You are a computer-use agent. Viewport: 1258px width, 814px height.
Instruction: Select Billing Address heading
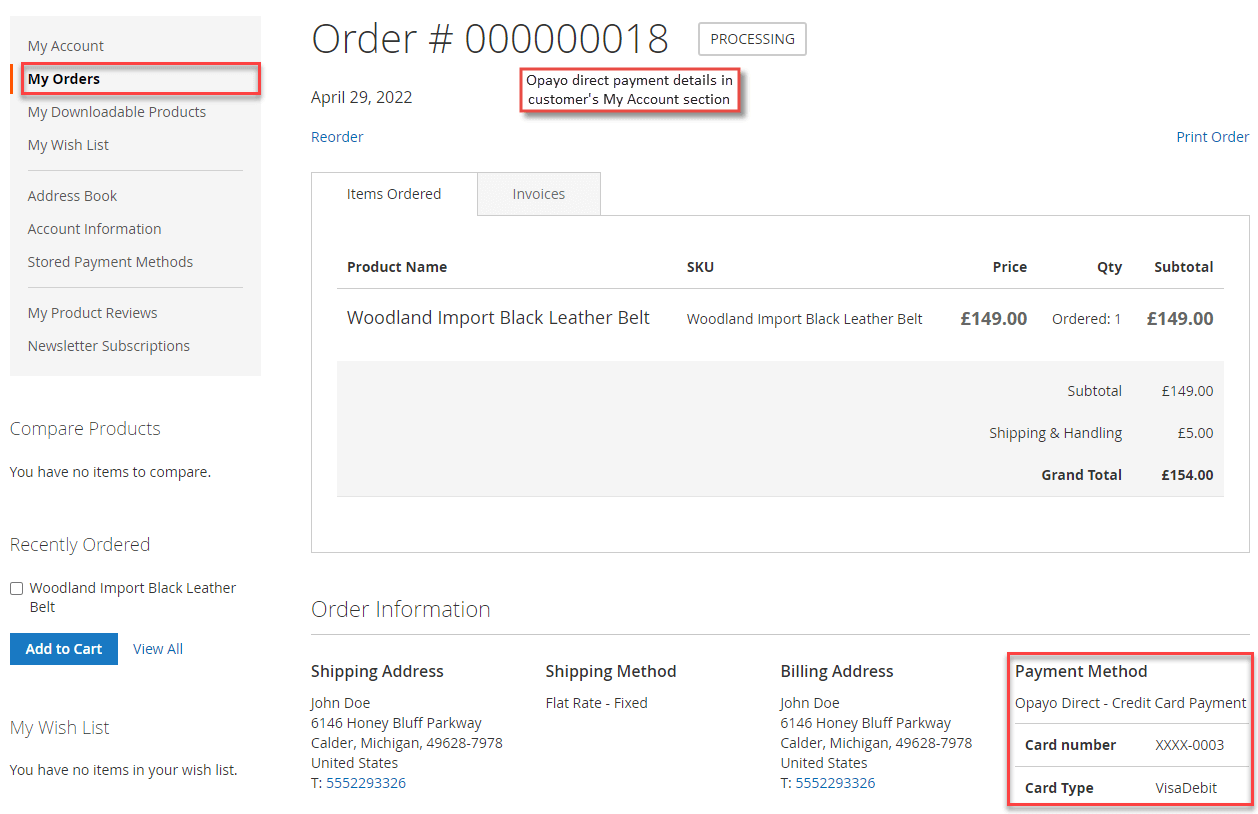[837, 671]
